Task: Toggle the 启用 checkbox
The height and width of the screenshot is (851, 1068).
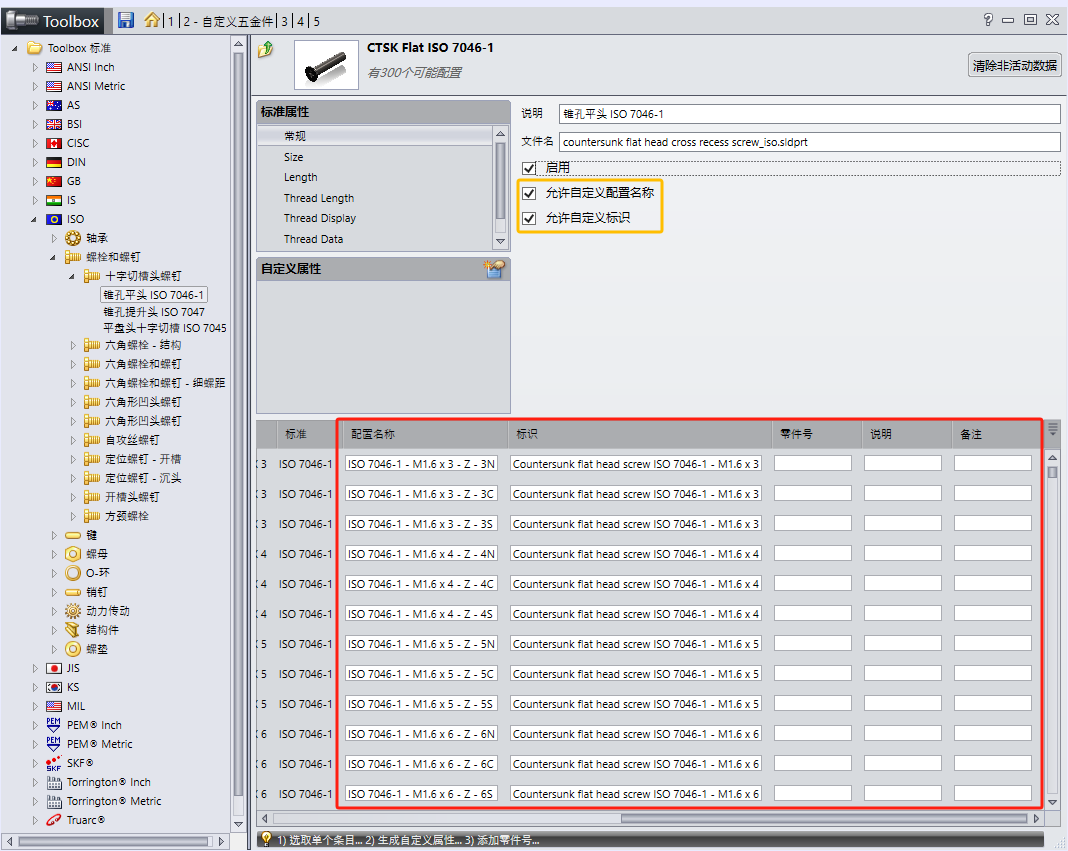Action: [x=528, y=167]
